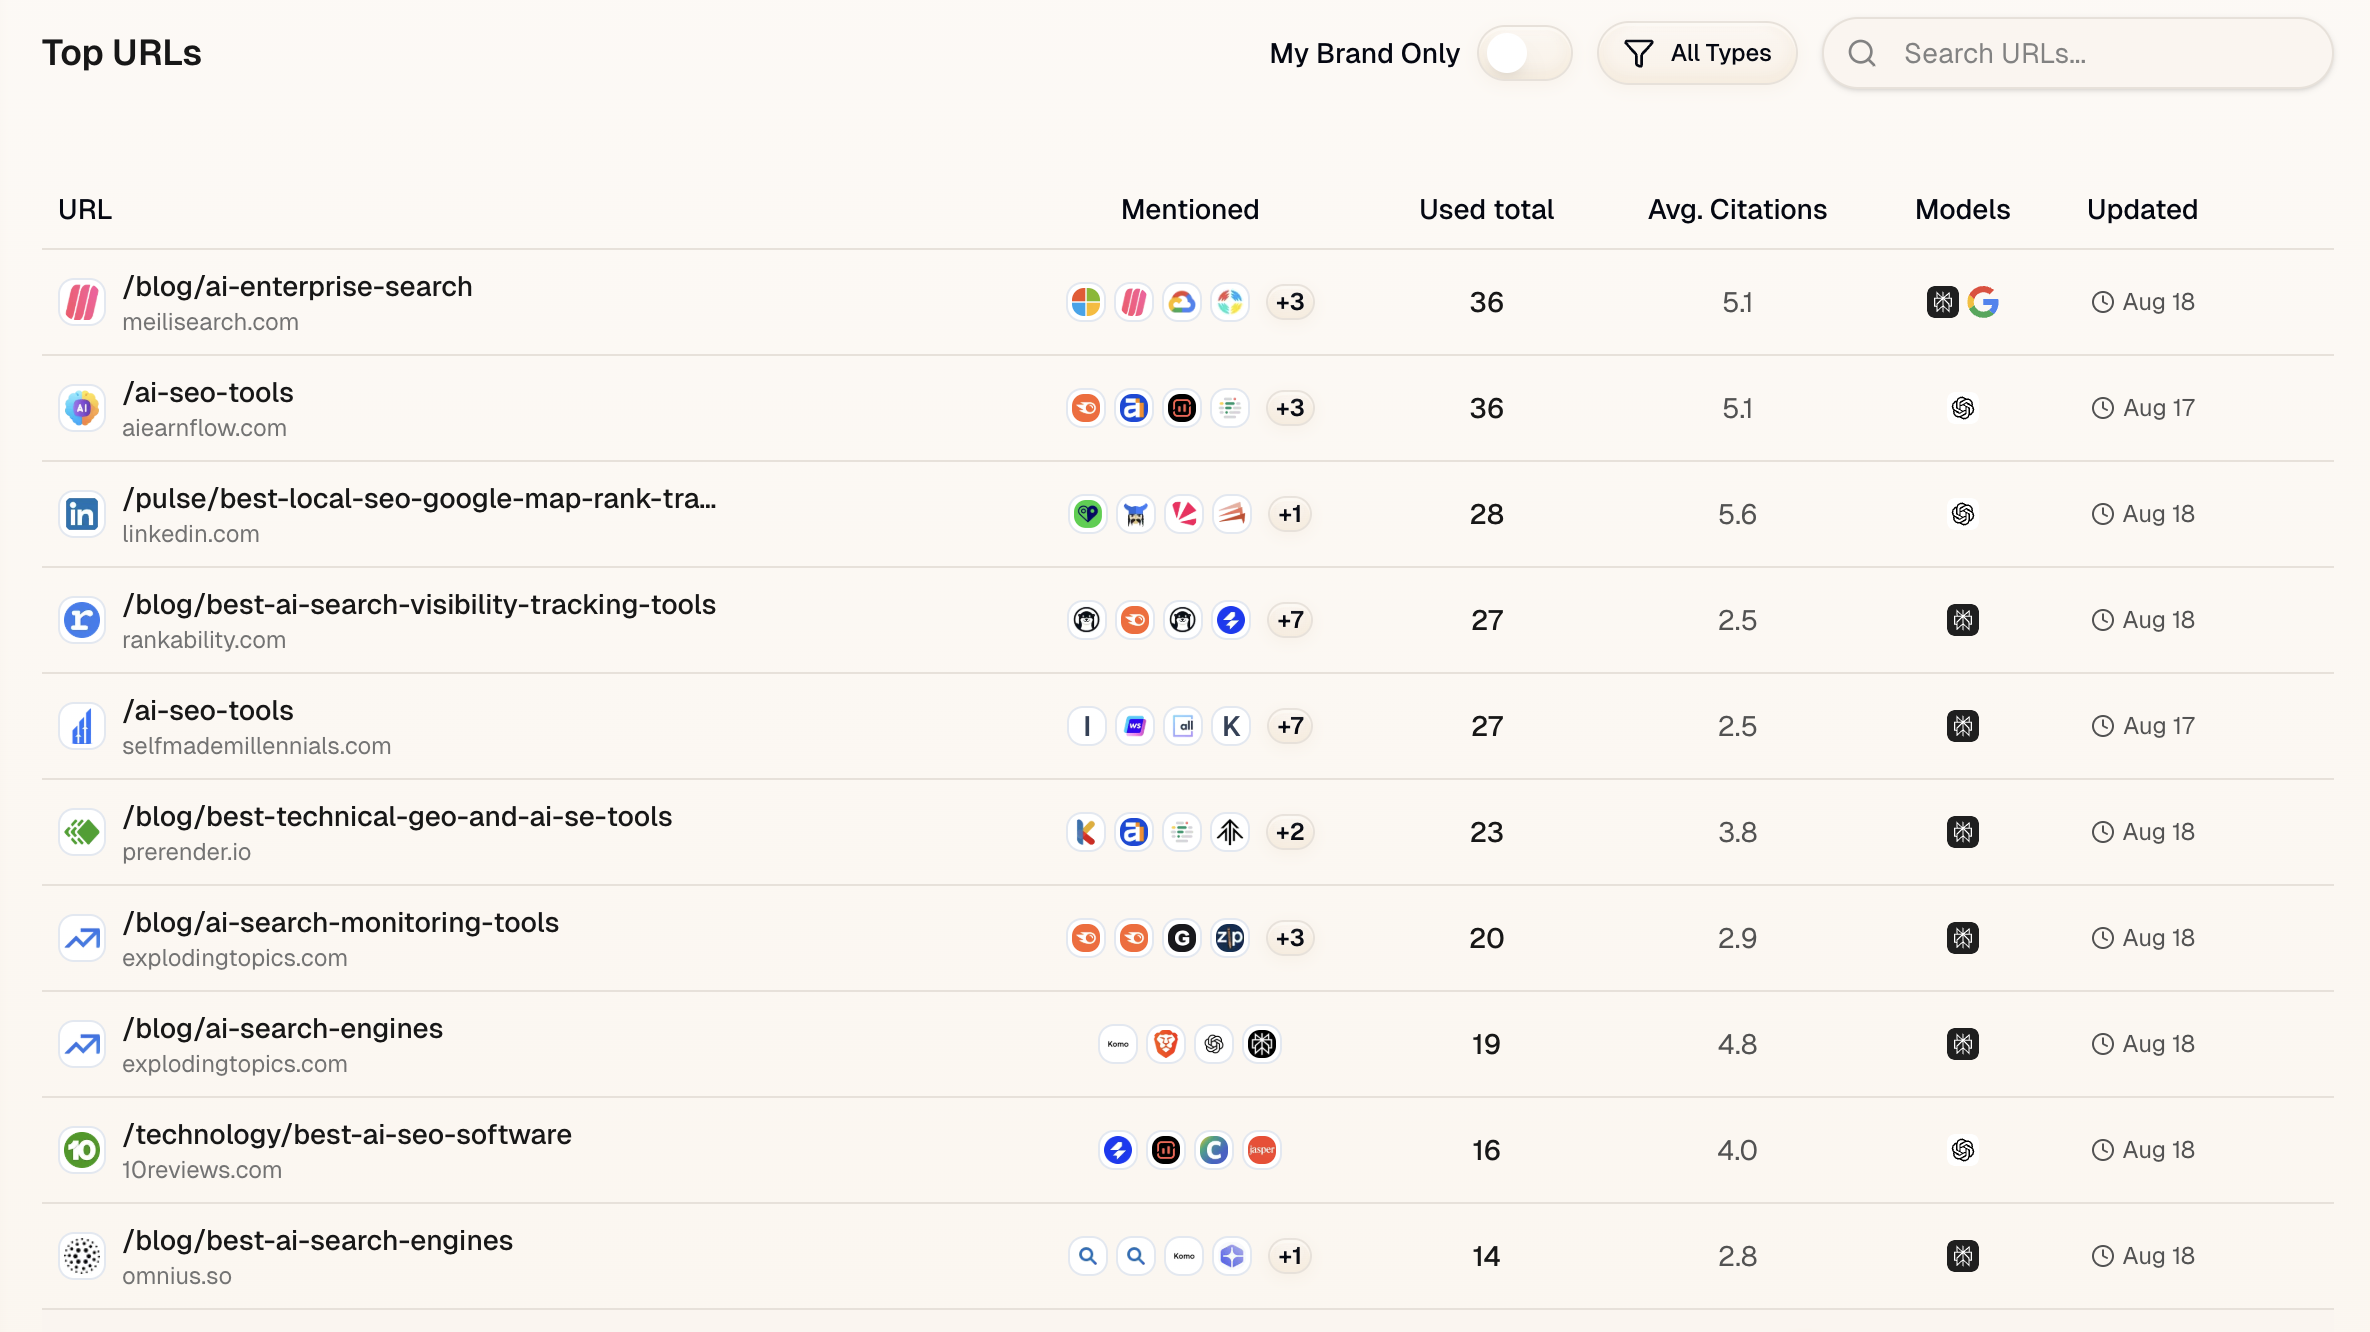Sort by the URL column header
The height and width of the screenshot is (1332, 2370).
point(85,209)
